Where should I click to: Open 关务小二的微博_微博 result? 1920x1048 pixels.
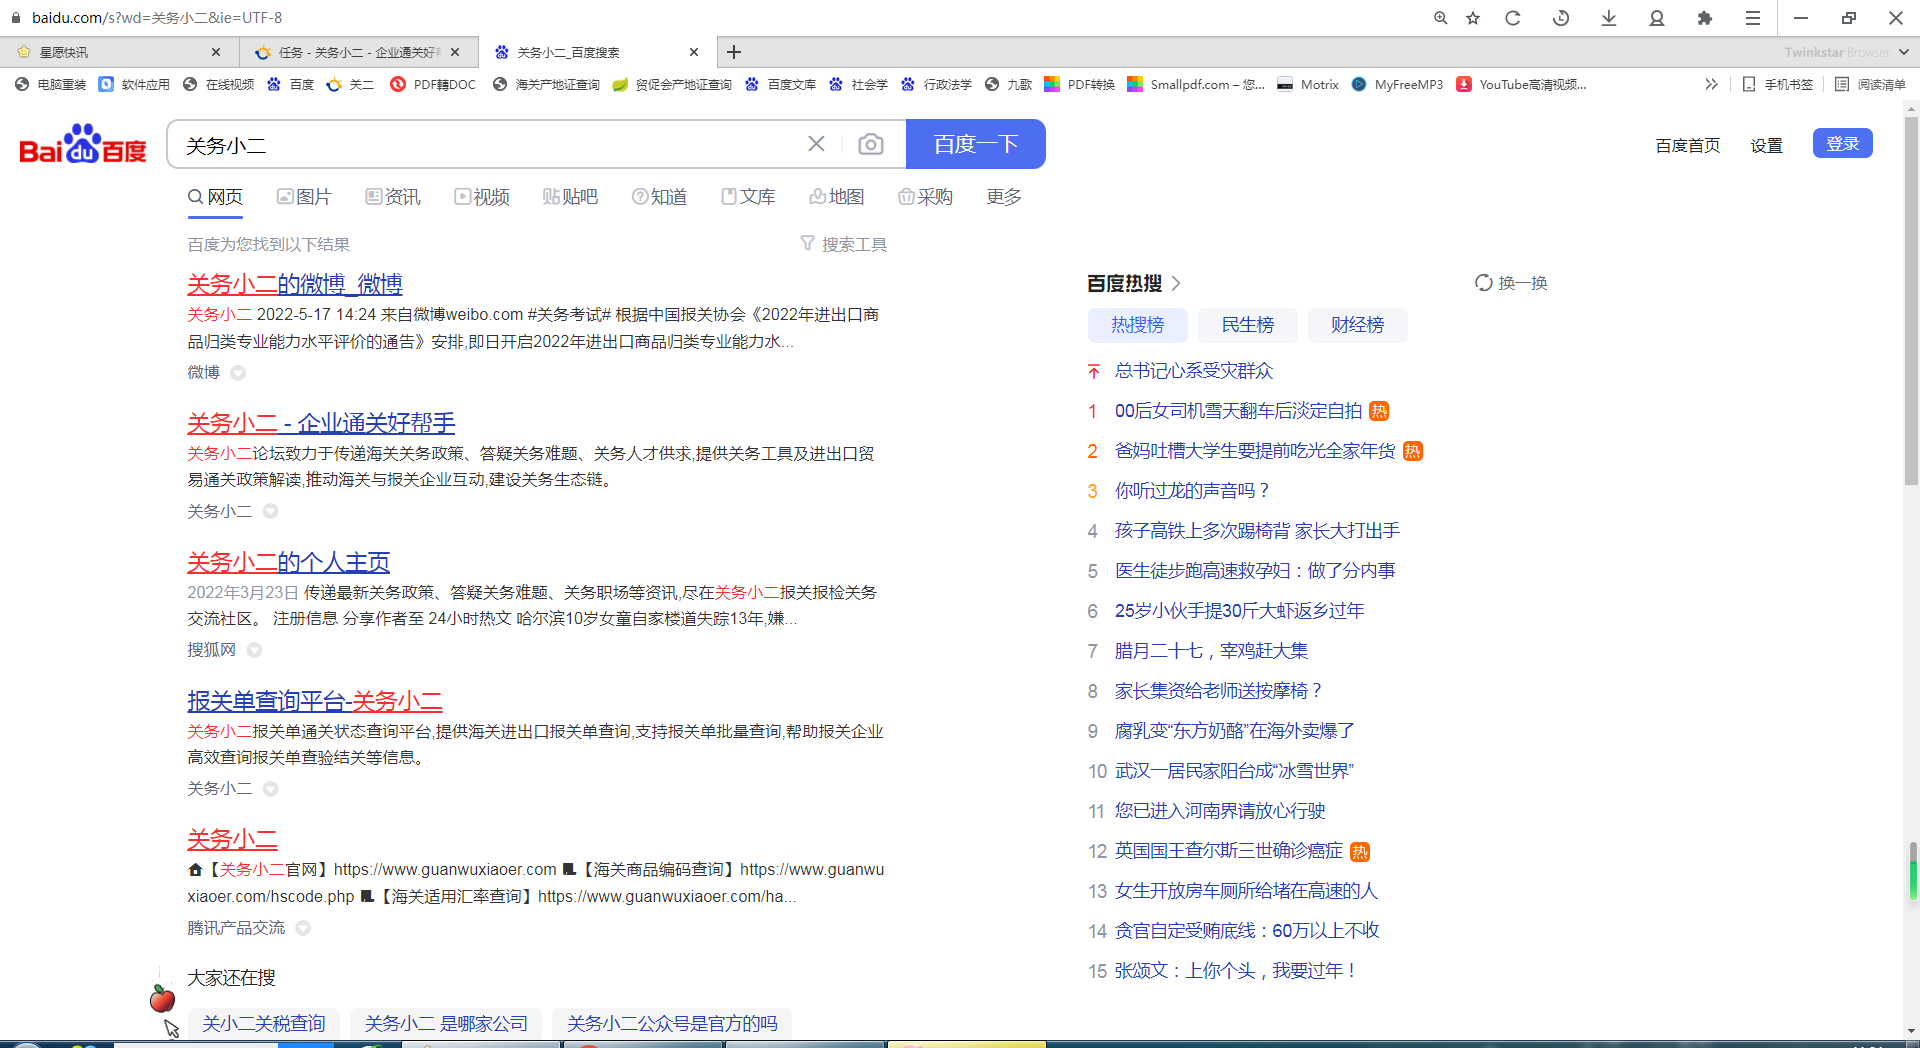click(295, 284)
